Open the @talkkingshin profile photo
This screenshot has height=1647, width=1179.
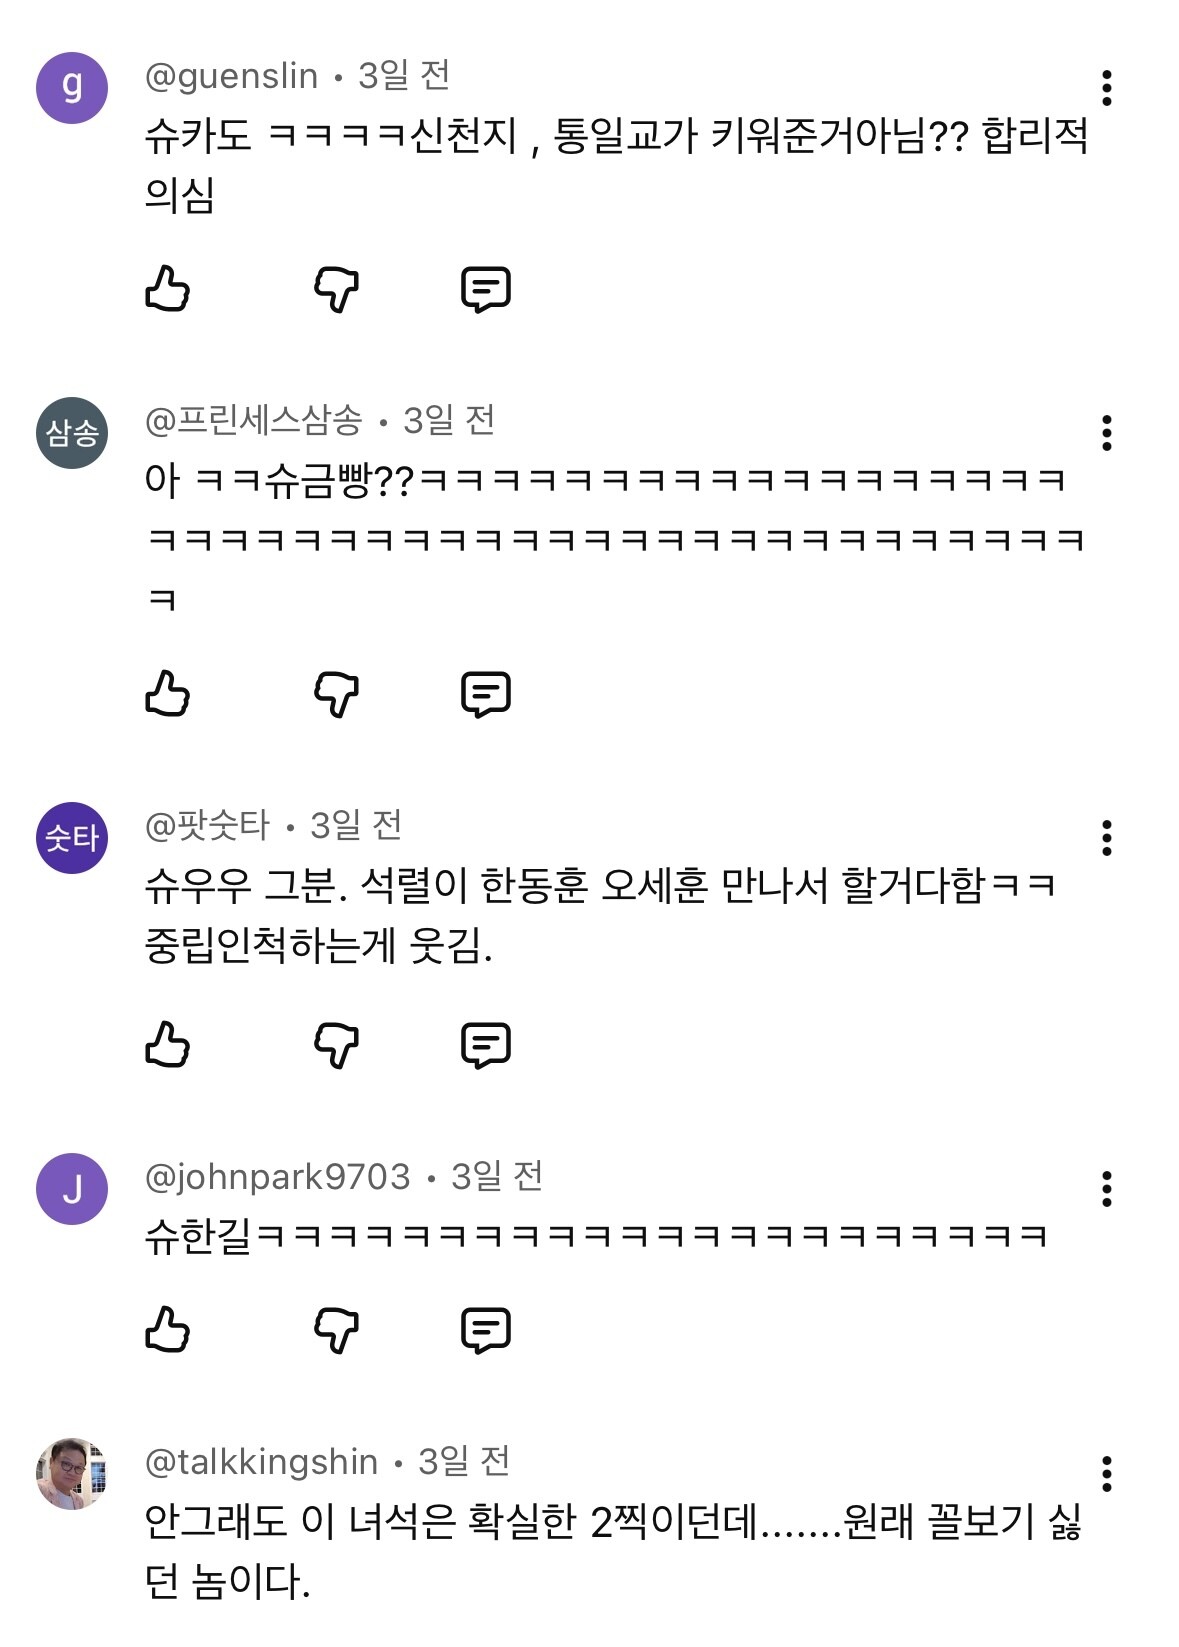coord(72,1474)
